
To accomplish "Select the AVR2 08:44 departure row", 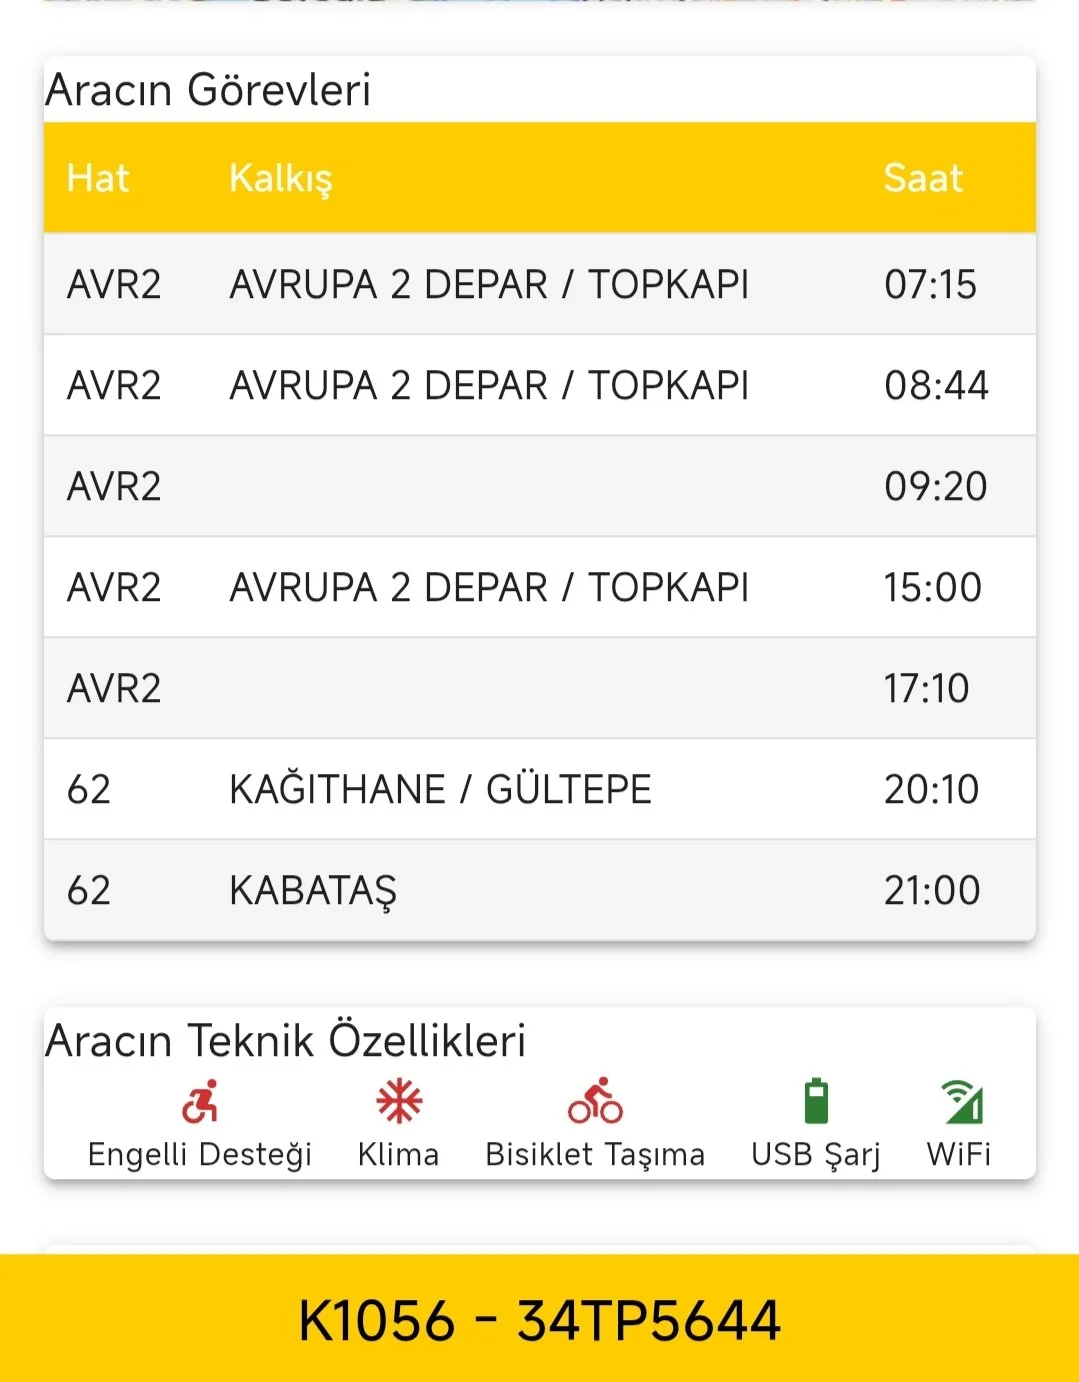I will (x=539, y=385).
